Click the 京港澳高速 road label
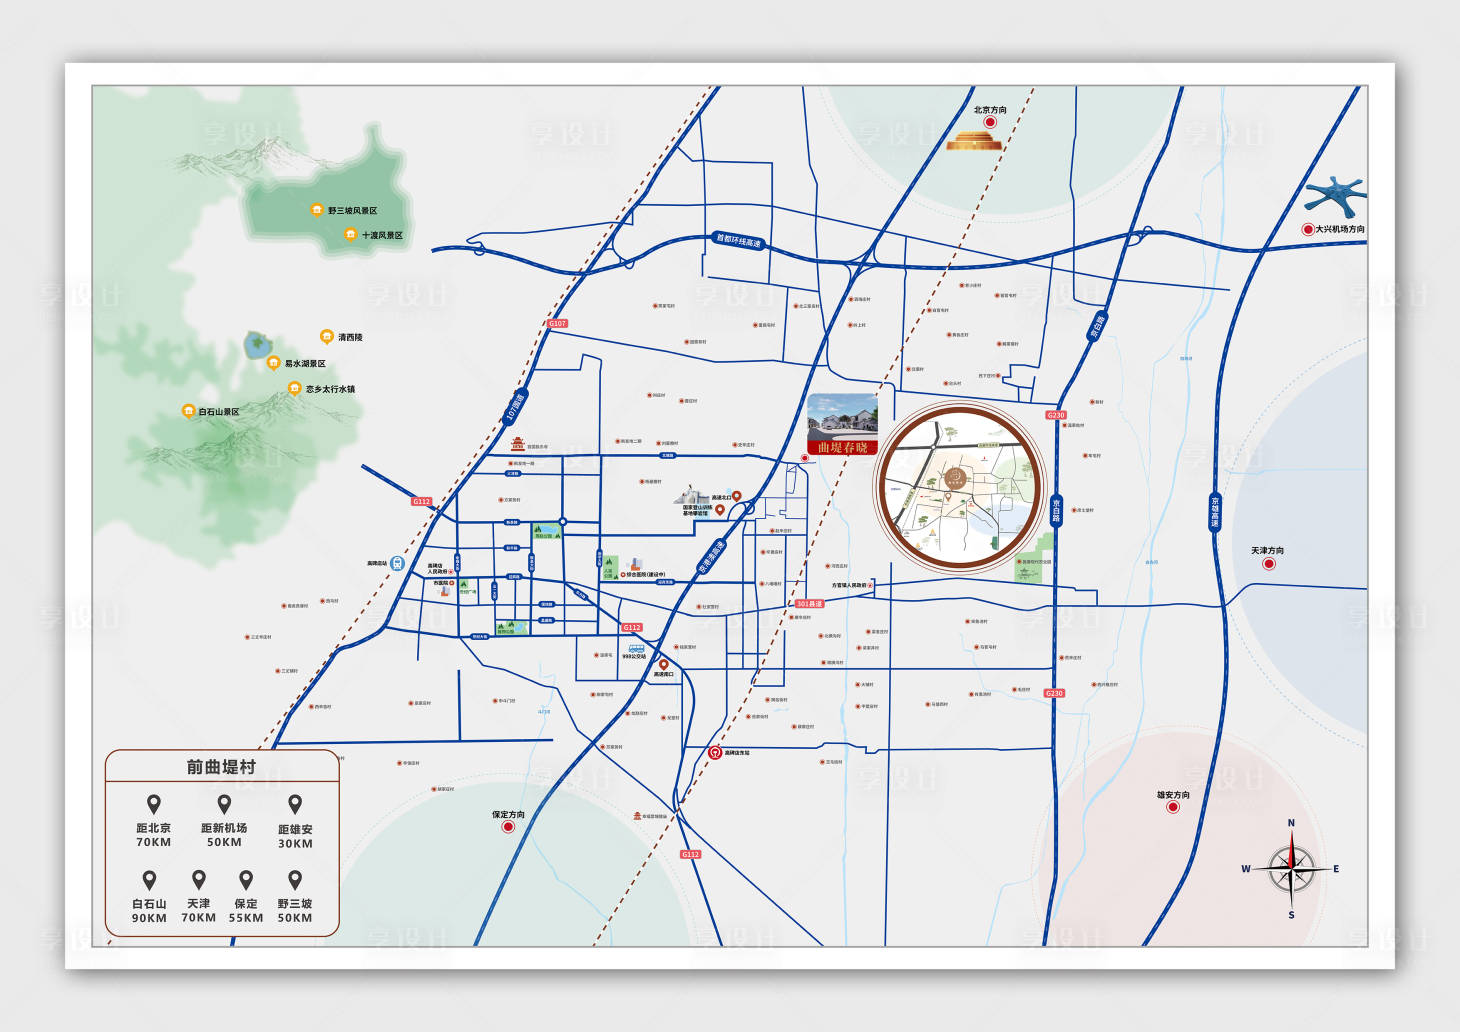The width and height of the screenshot is (1460, 1032). (x=710, y=558)
